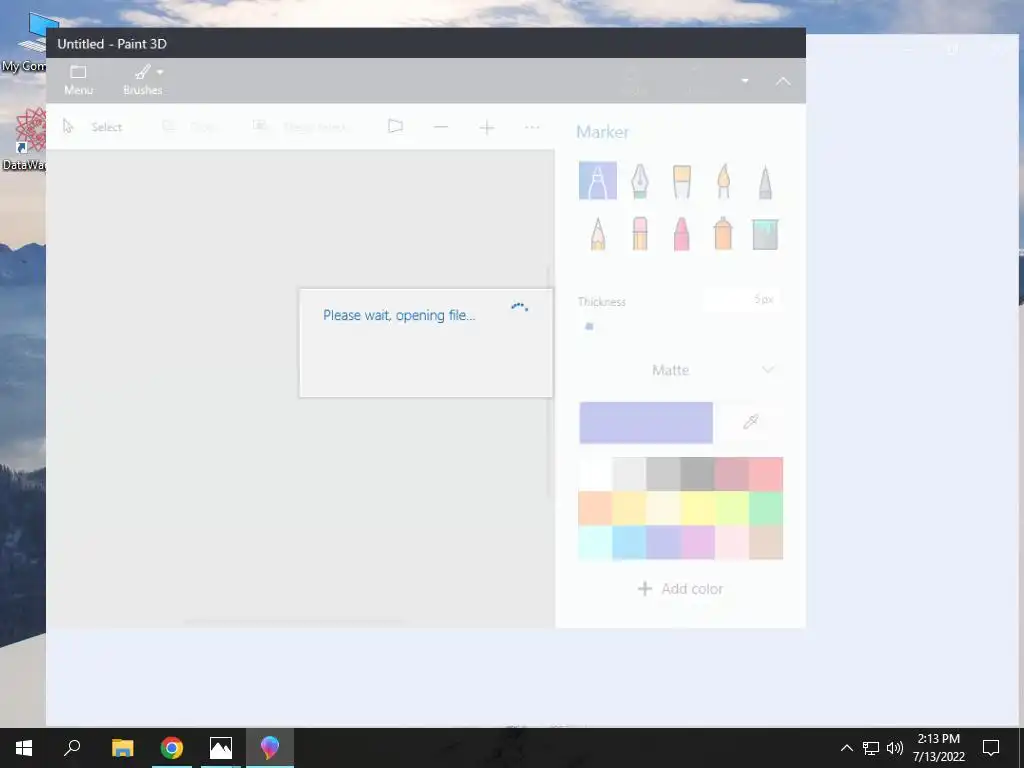The image size is (1024, 768).
Task: Choose the red color swatch
Action: [x=765, y=474]
